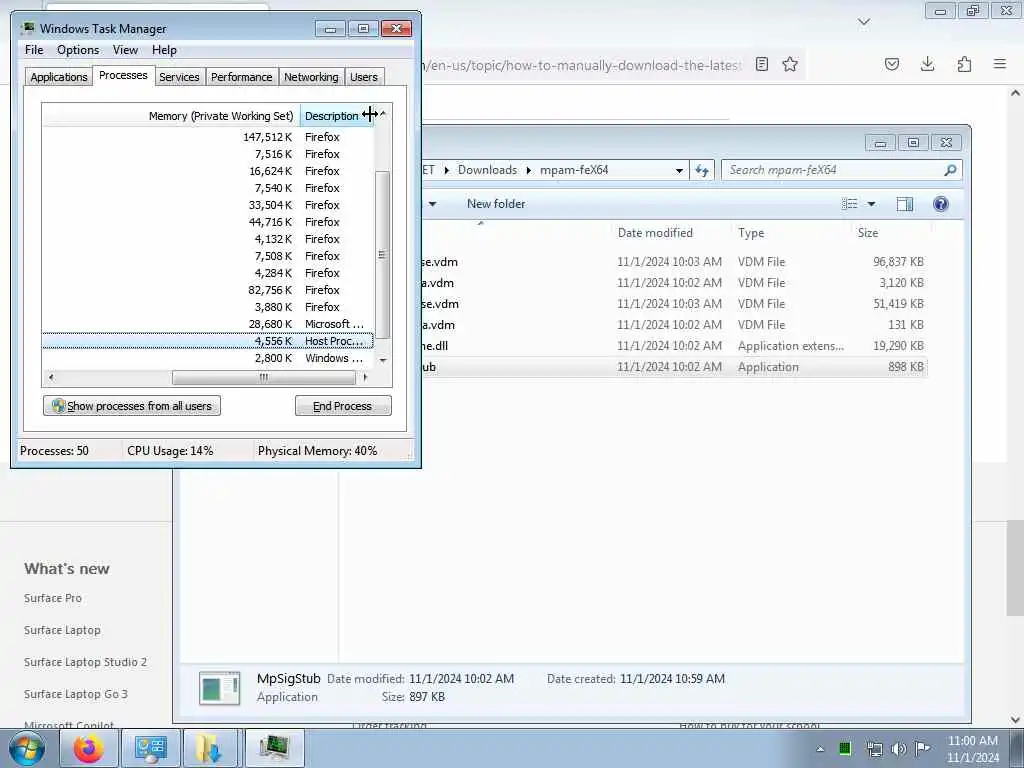Expand the Explorer address bar history dropdown
This screenshot has width=1024, height=768.
point(679,170)
